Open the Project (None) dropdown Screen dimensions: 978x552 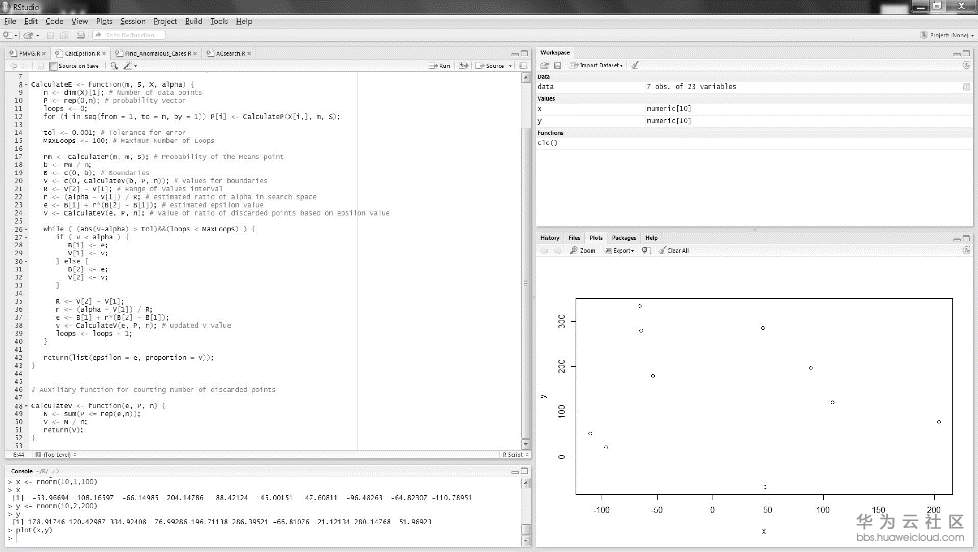947,35
